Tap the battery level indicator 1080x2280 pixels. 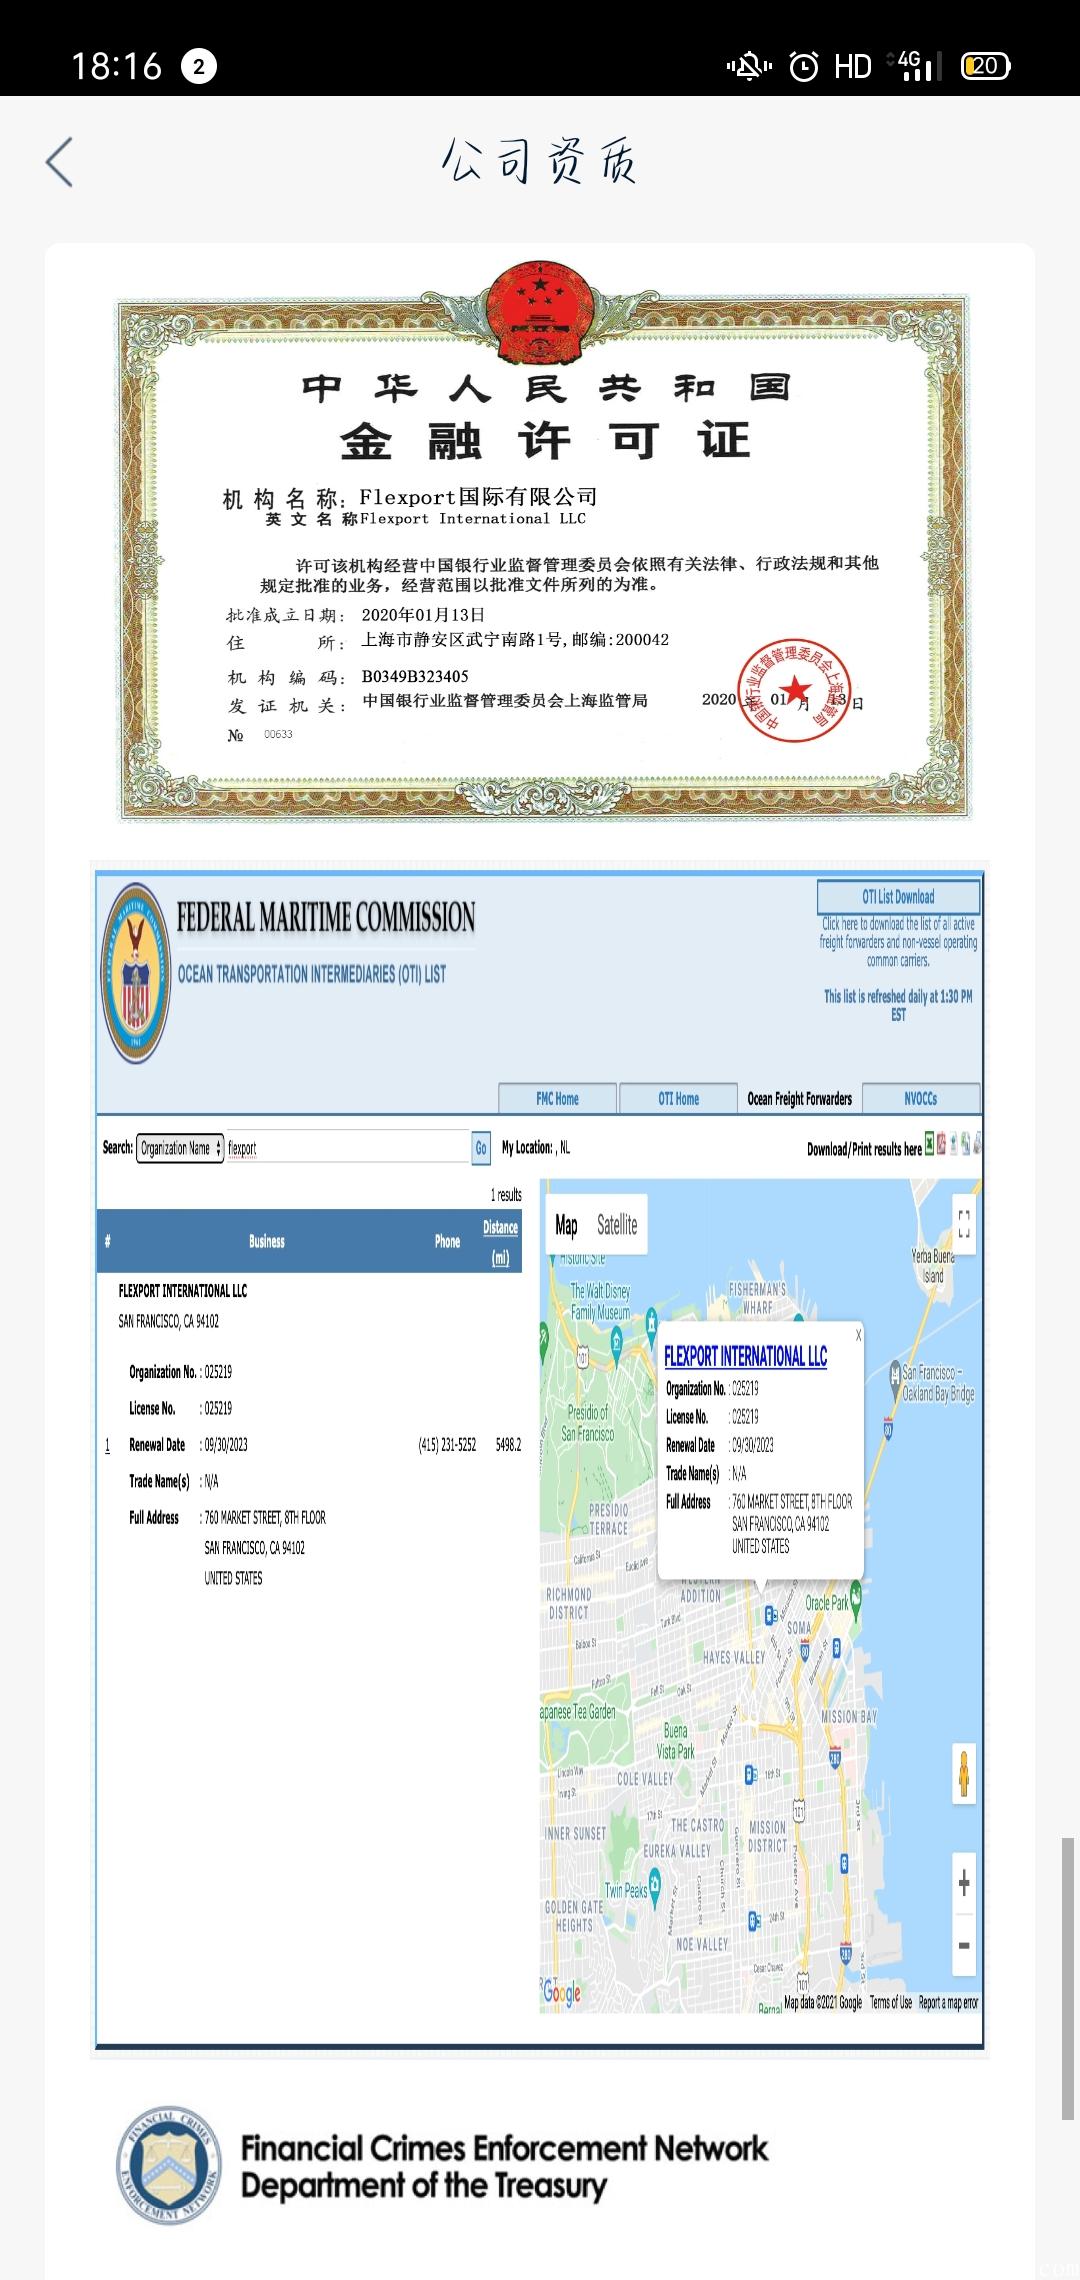pyautogui.click(x=985, y=66)
